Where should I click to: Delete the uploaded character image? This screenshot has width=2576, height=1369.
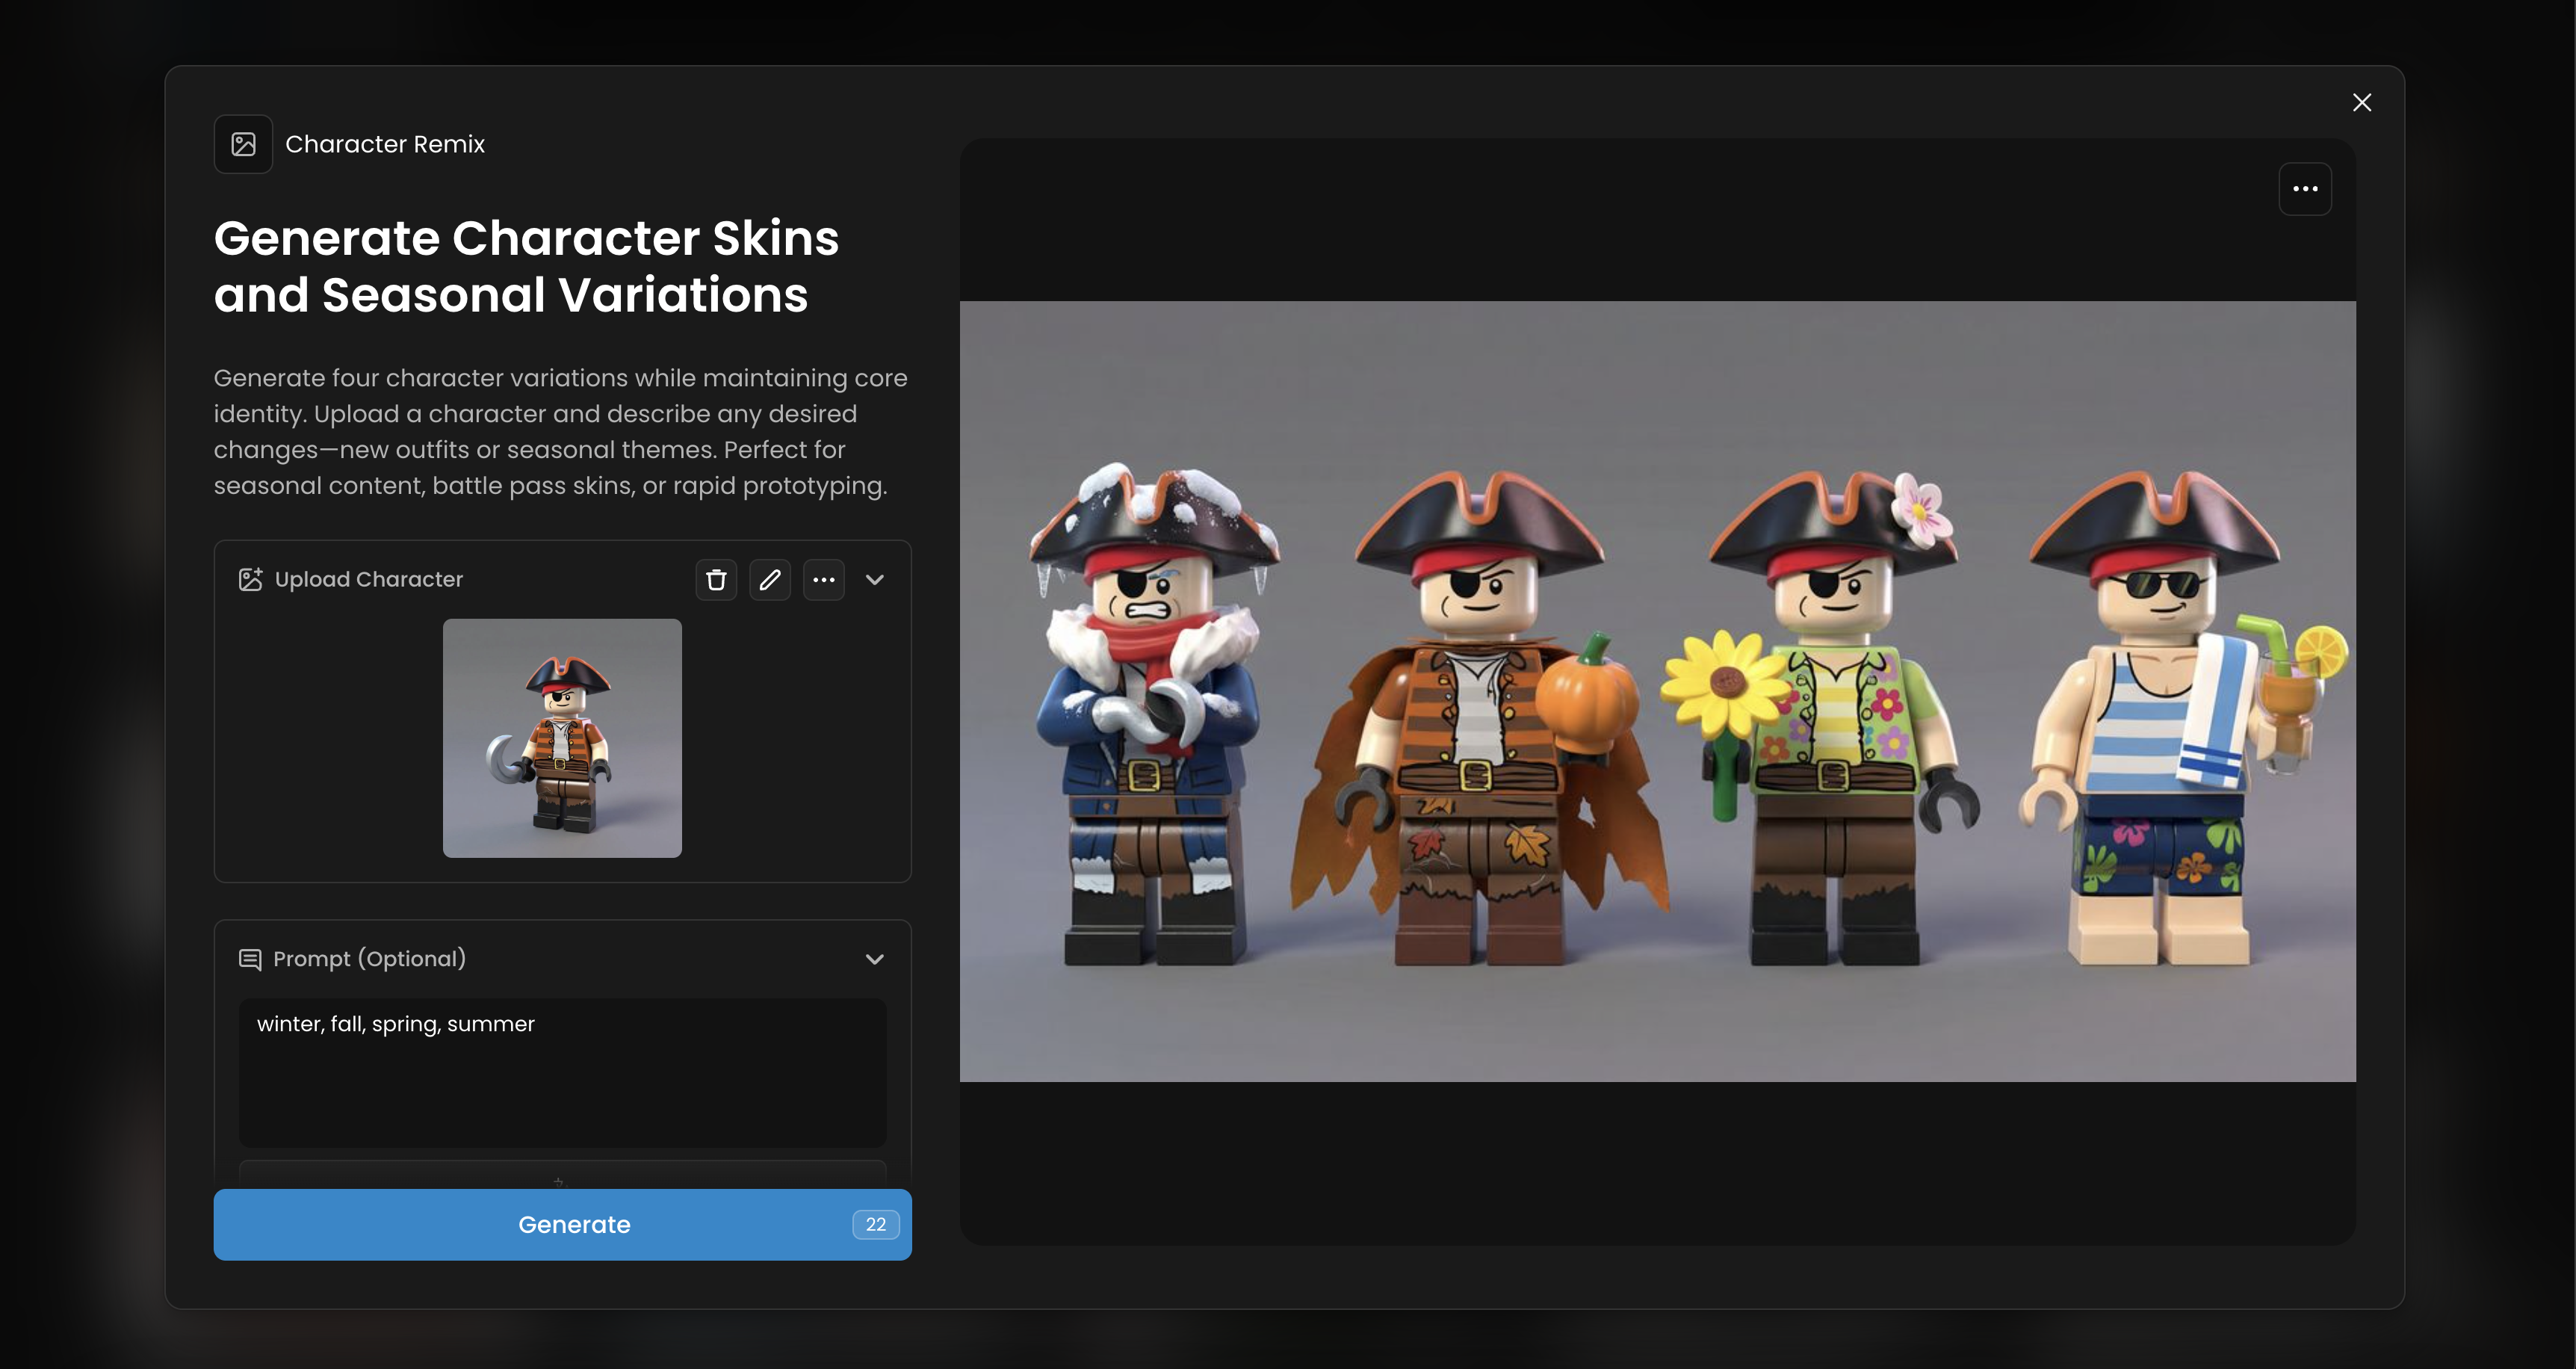[x=716, y=580]
